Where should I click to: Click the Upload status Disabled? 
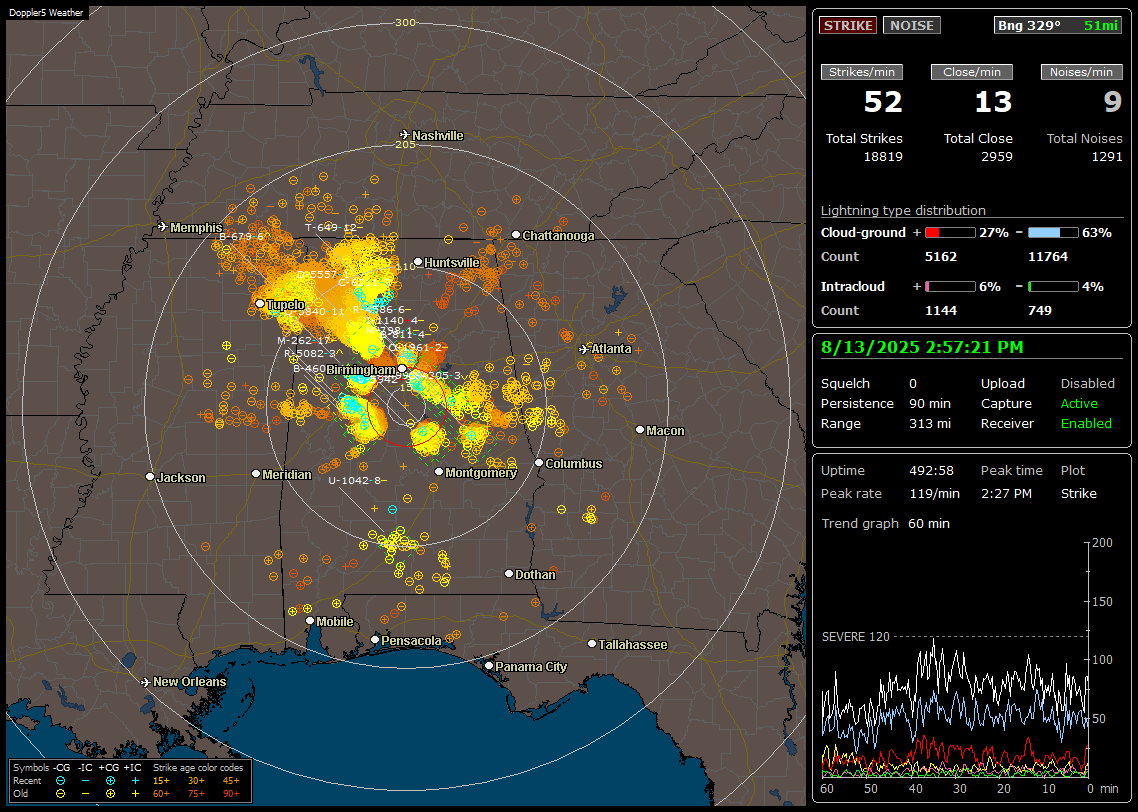1087,384
